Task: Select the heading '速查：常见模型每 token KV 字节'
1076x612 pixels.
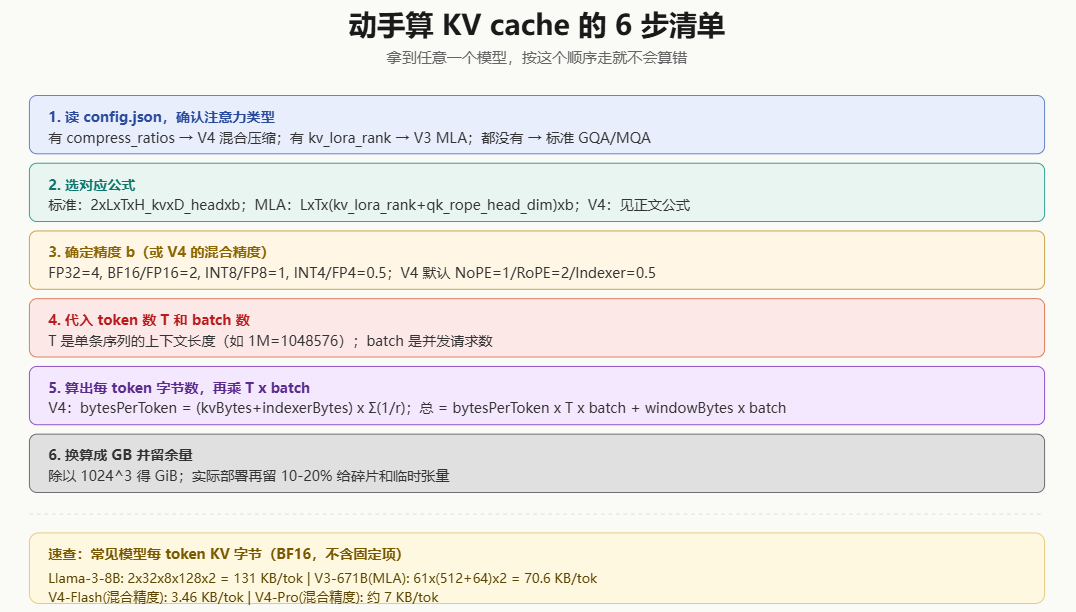Action: [225, 554]
